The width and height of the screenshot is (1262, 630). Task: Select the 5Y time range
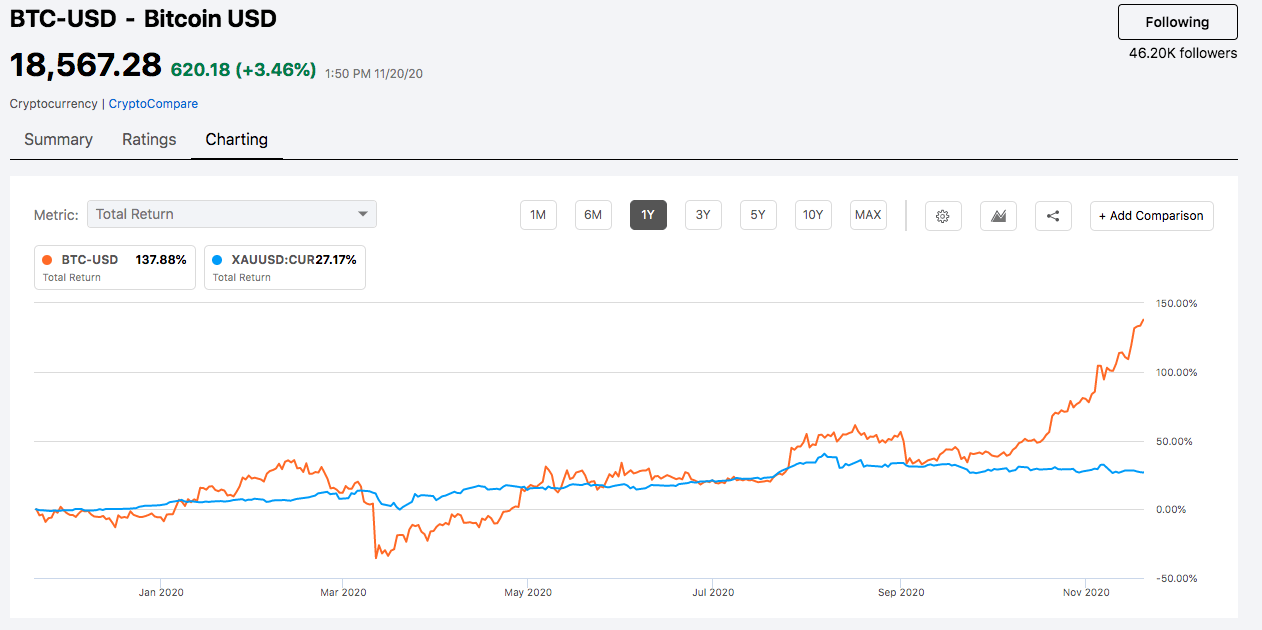pos(758,215)
